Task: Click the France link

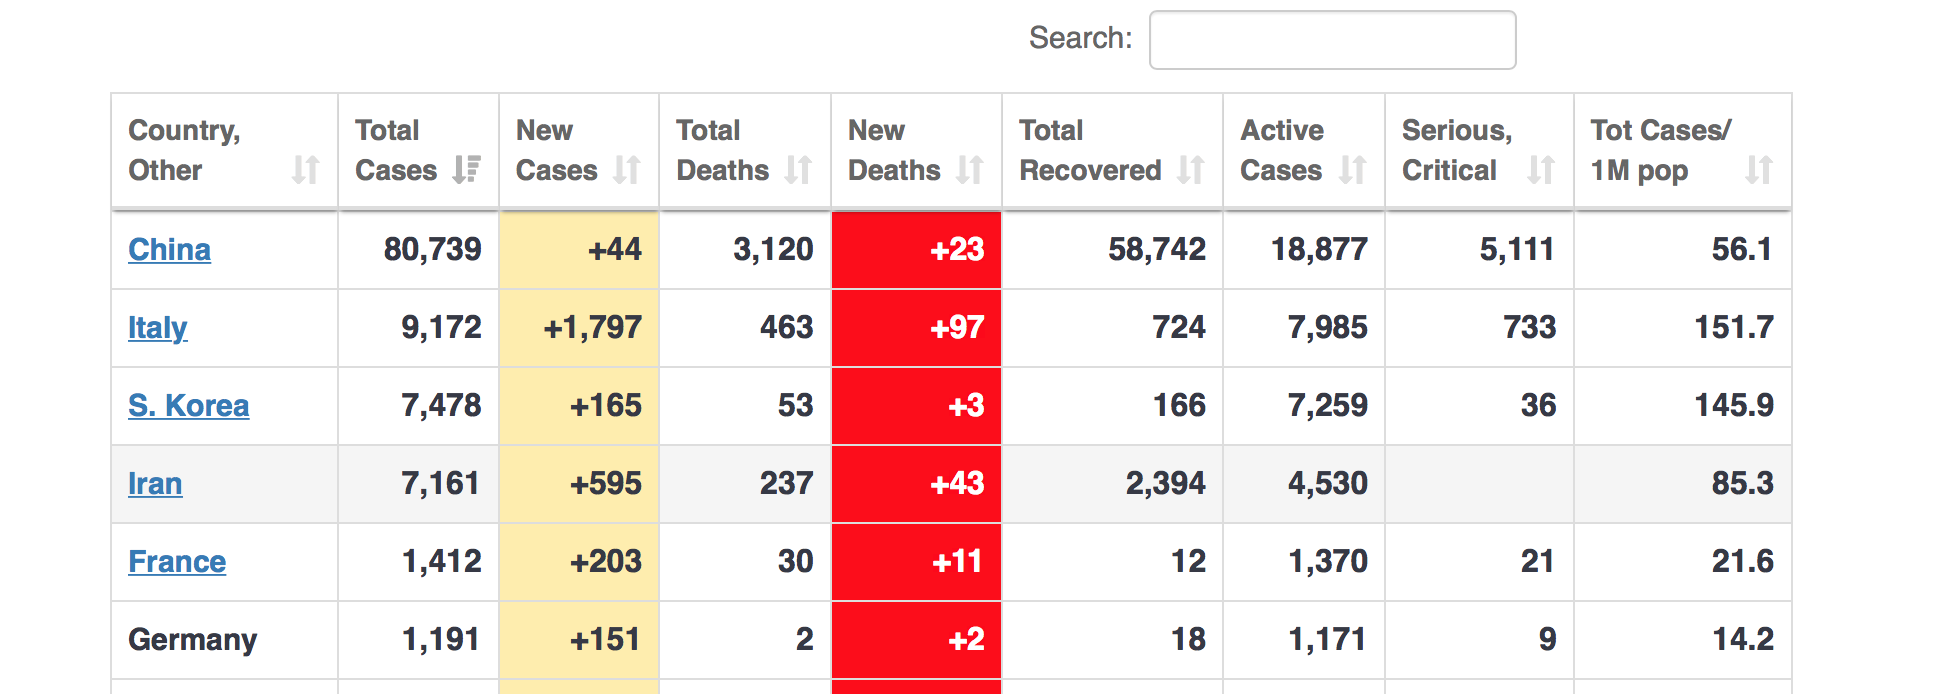Action: click(x=177, y=562)
